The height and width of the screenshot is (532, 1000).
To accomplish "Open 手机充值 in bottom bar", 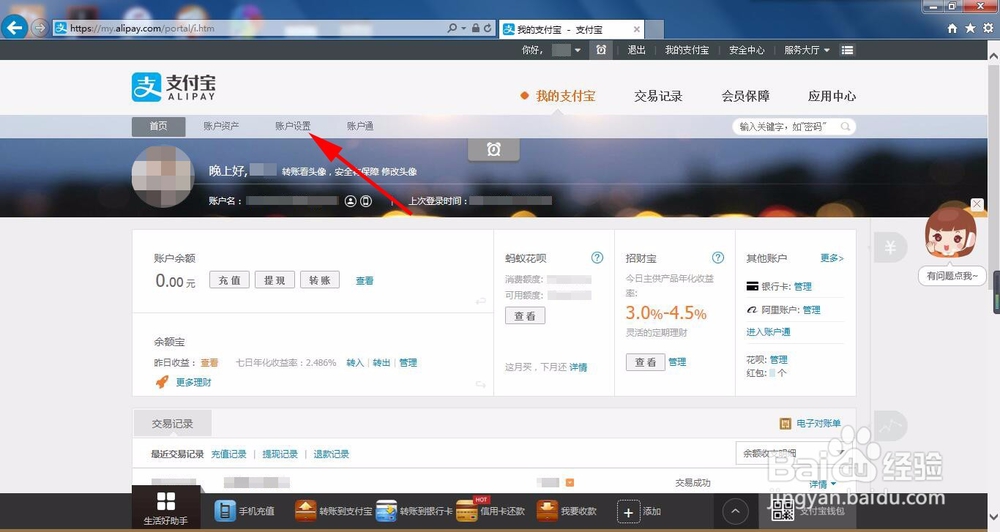I will [x=245, y=511].
